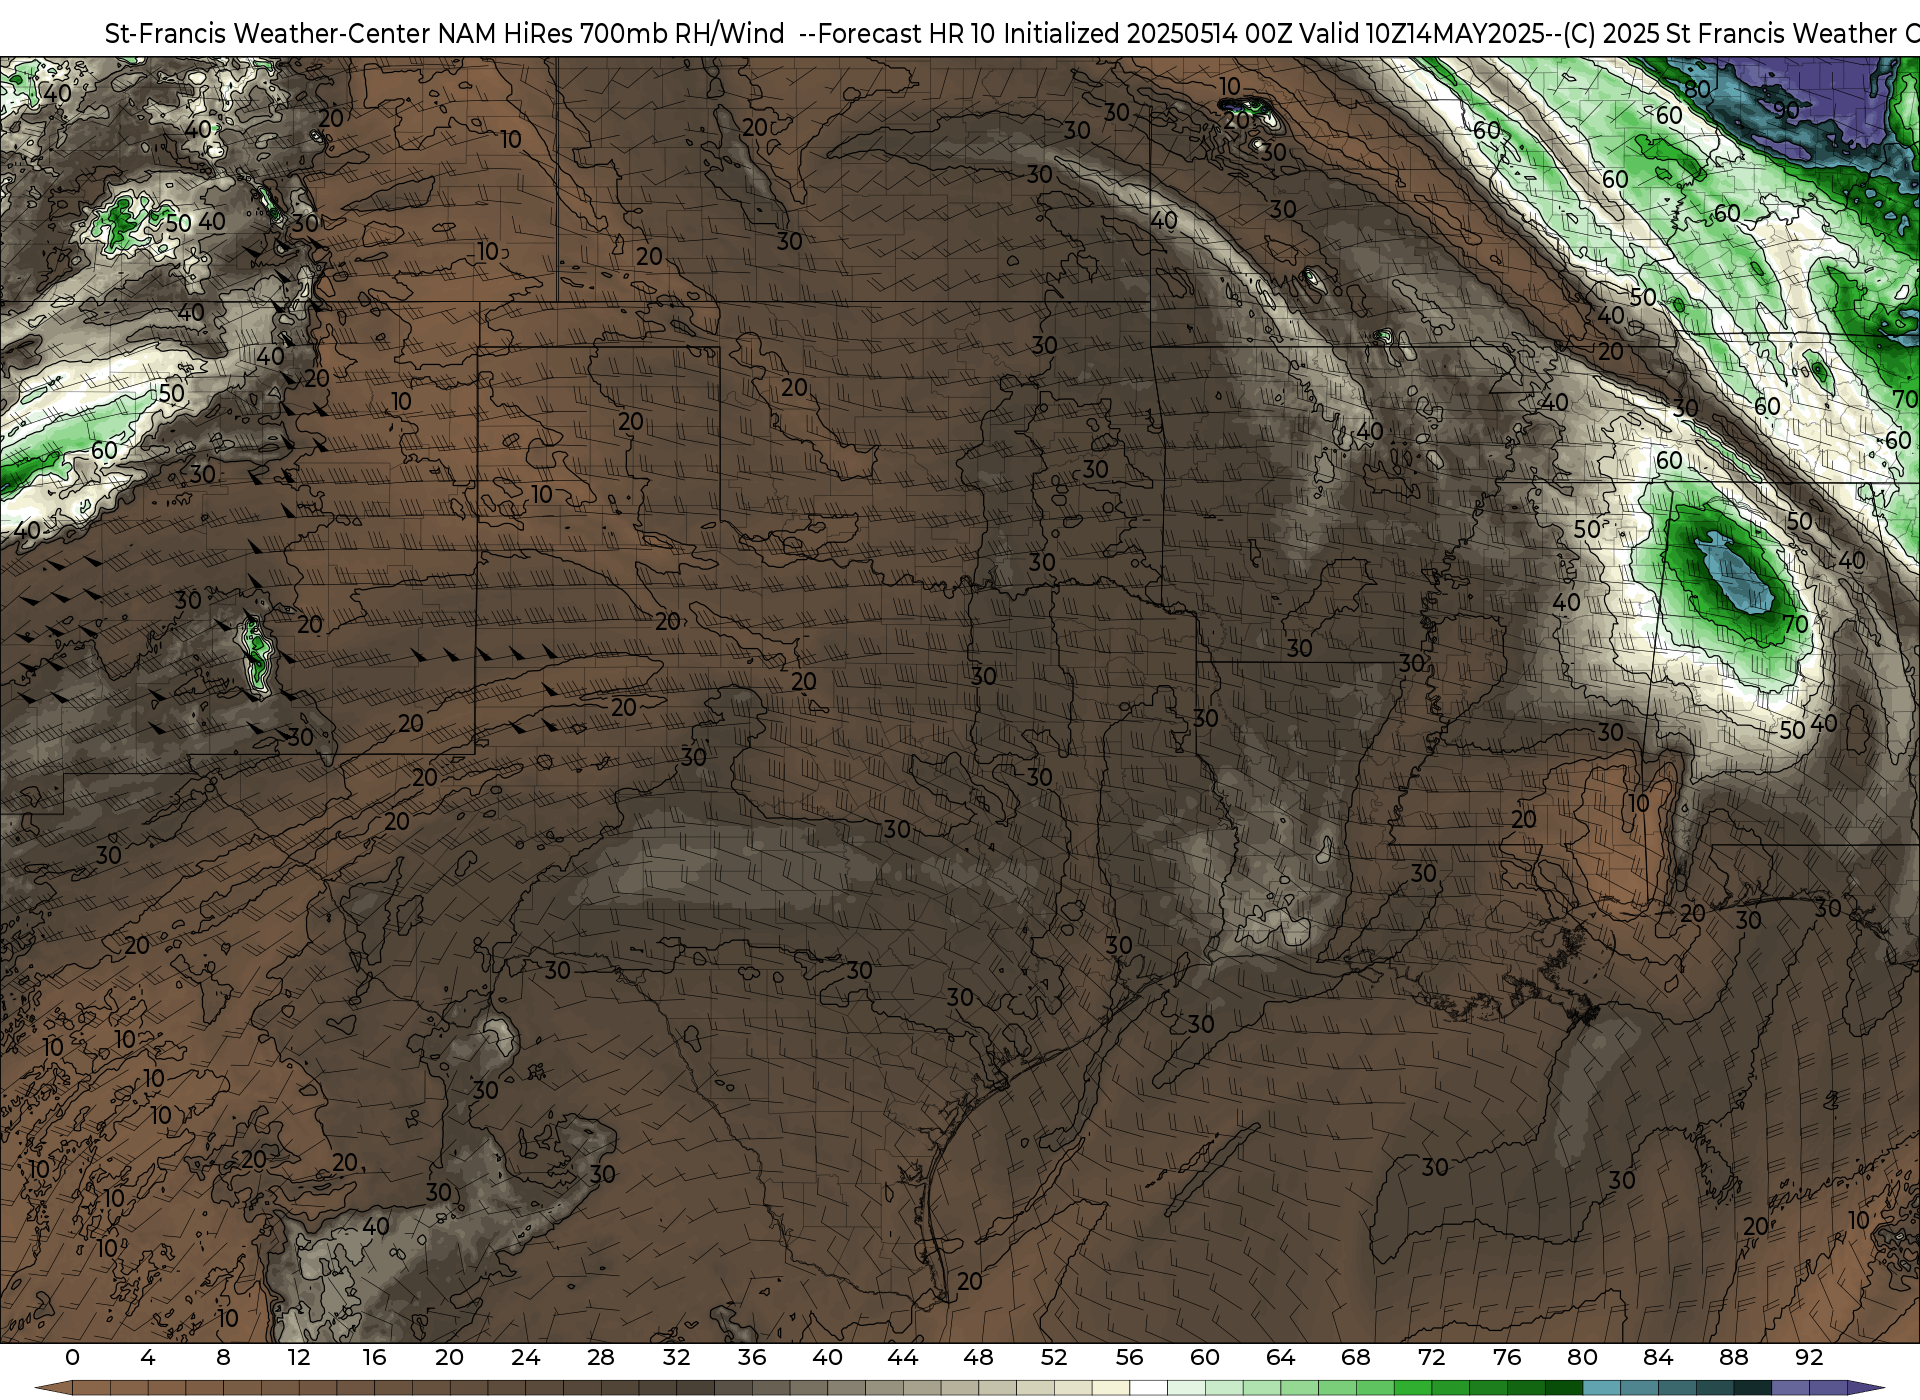This screenshot has height=1400, width=1920.
Task: Click legend scale value '0'
Action: click(72, 1357)
